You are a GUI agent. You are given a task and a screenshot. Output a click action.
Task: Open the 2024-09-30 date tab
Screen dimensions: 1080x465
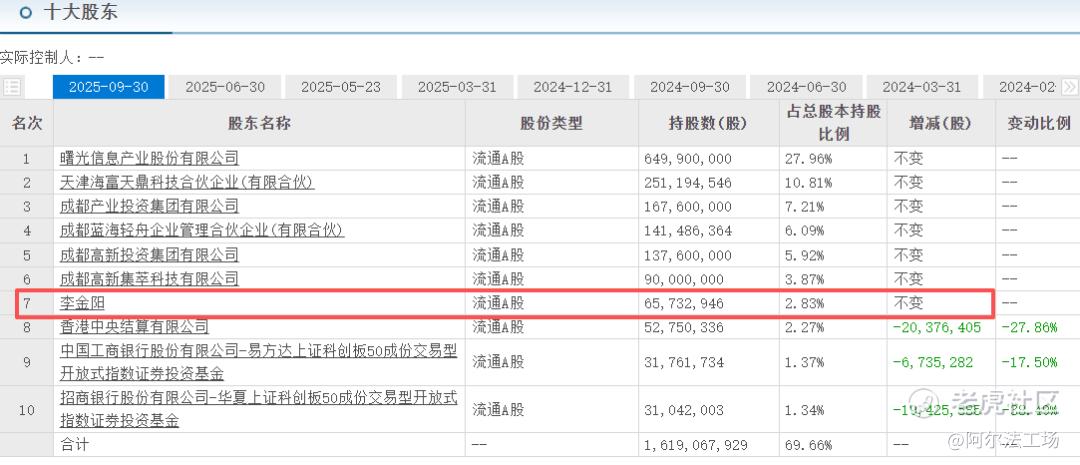click(689, 87)
